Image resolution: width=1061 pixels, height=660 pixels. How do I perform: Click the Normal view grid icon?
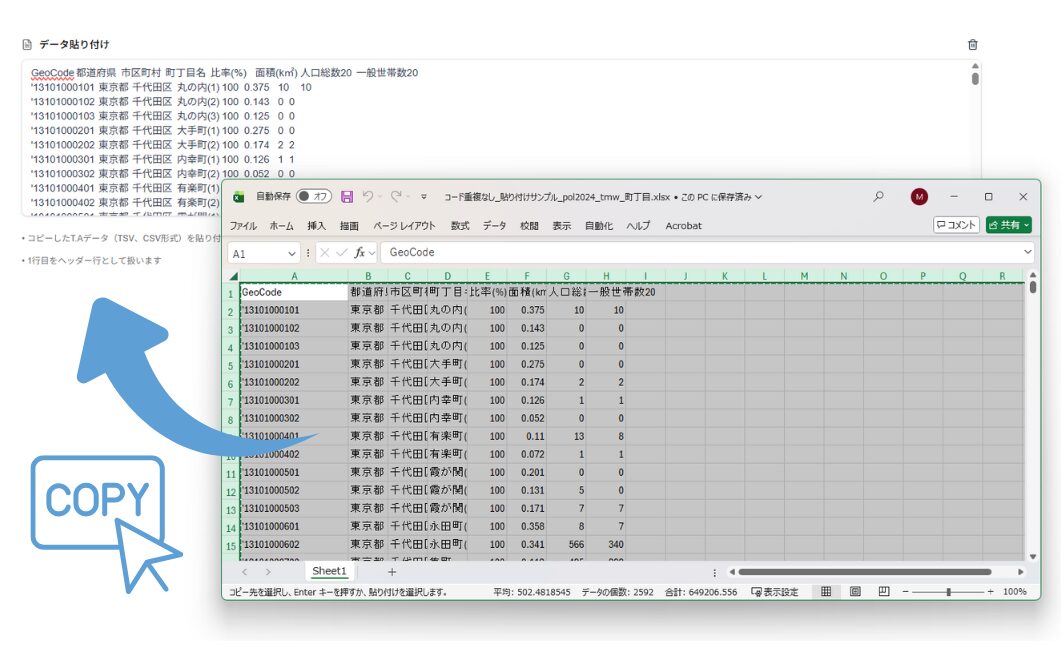pyautogui.click(x=826, y=592)
